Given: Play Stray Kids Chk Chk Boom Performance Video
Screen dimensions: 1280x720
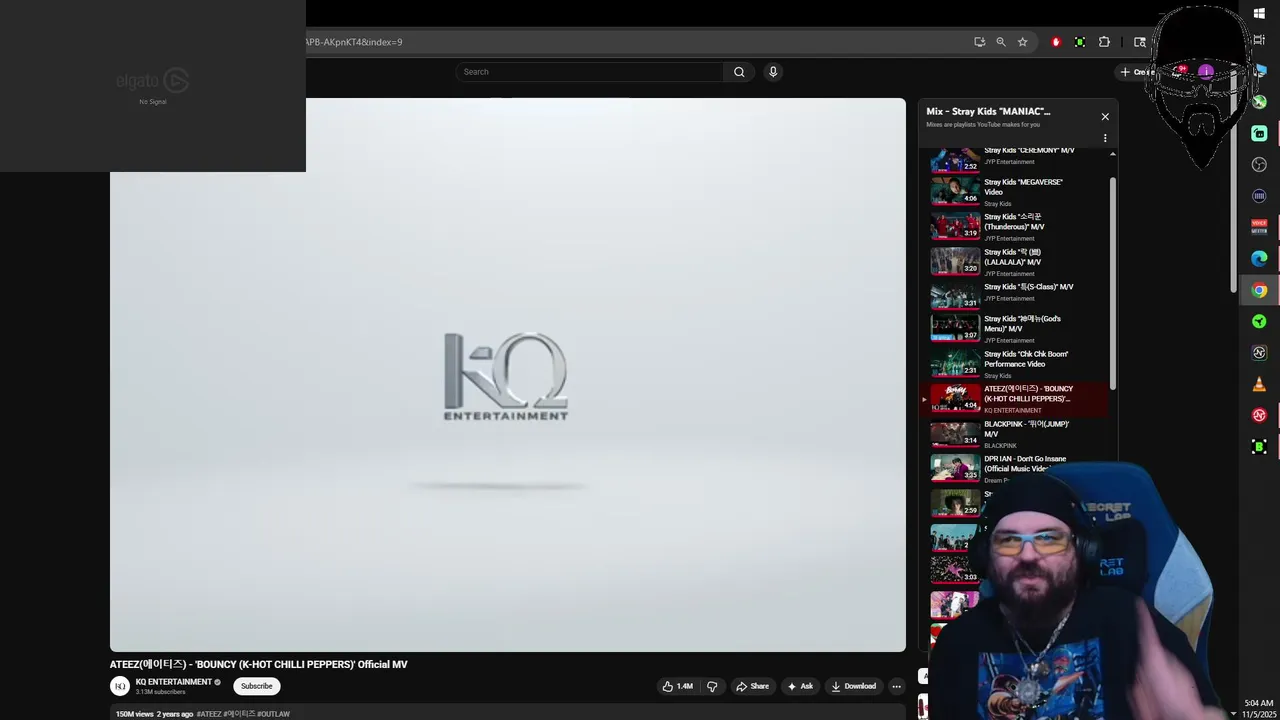Looking at the screenshot, I should (1013, 364).
